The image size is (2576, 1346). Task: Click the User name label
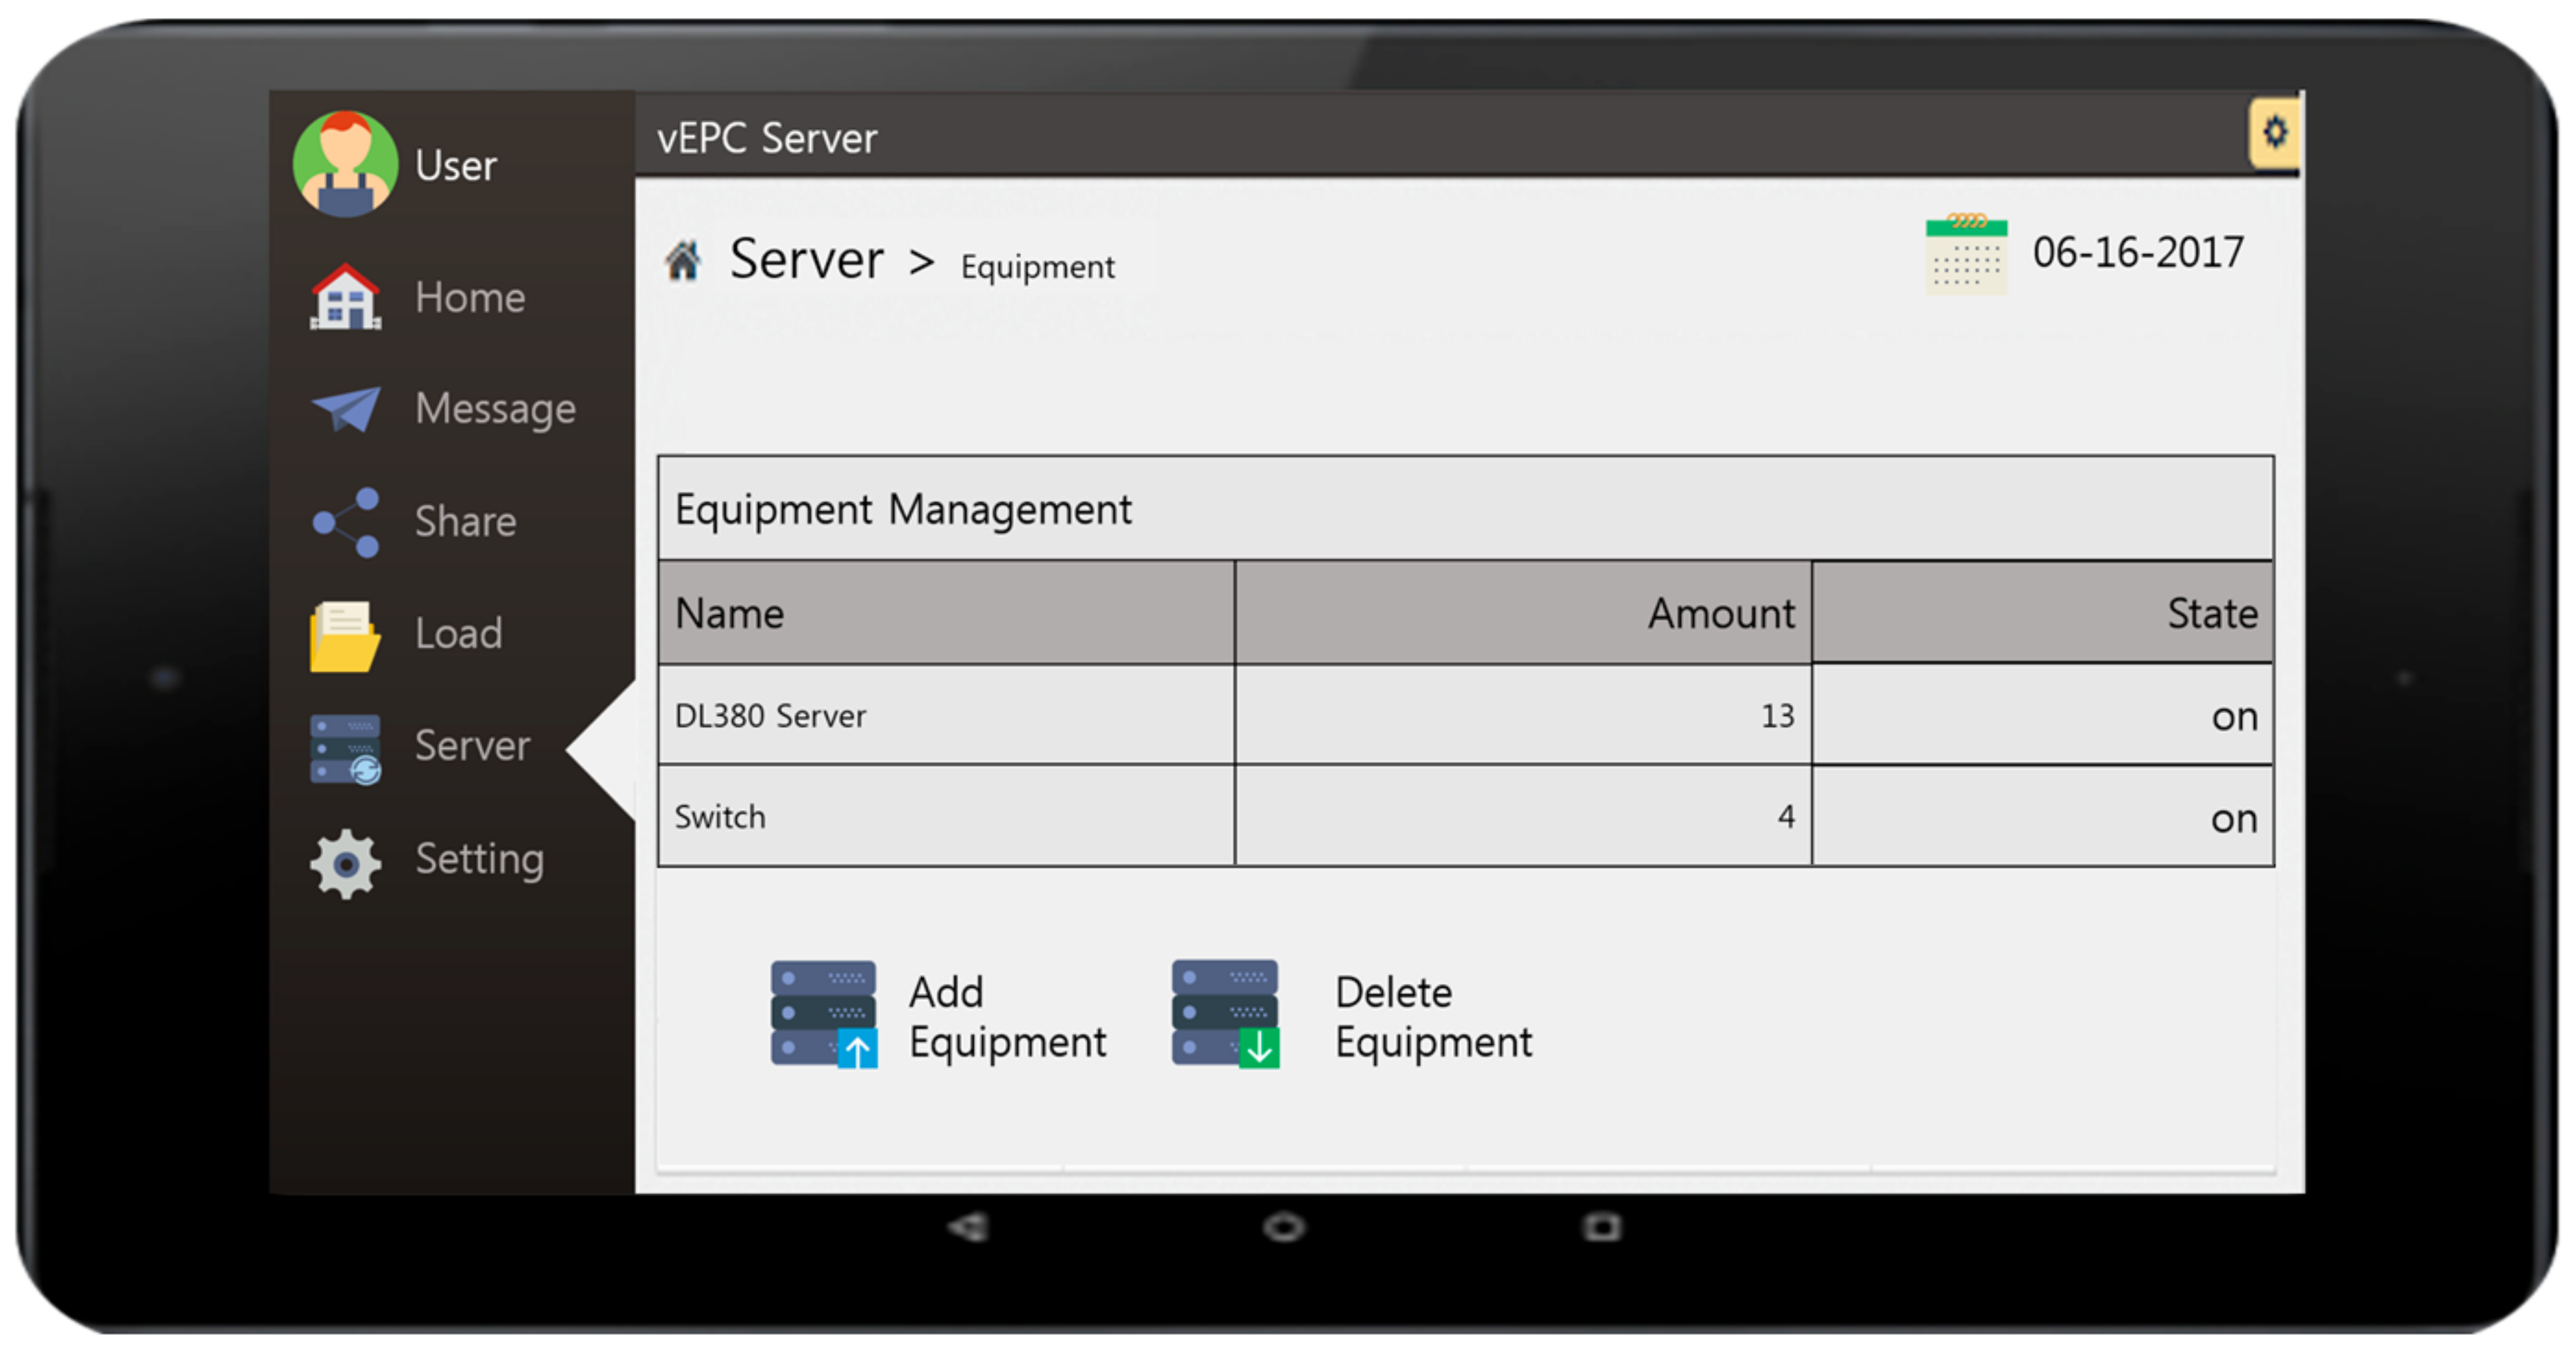pyautogui.click(x=456, y=165)
